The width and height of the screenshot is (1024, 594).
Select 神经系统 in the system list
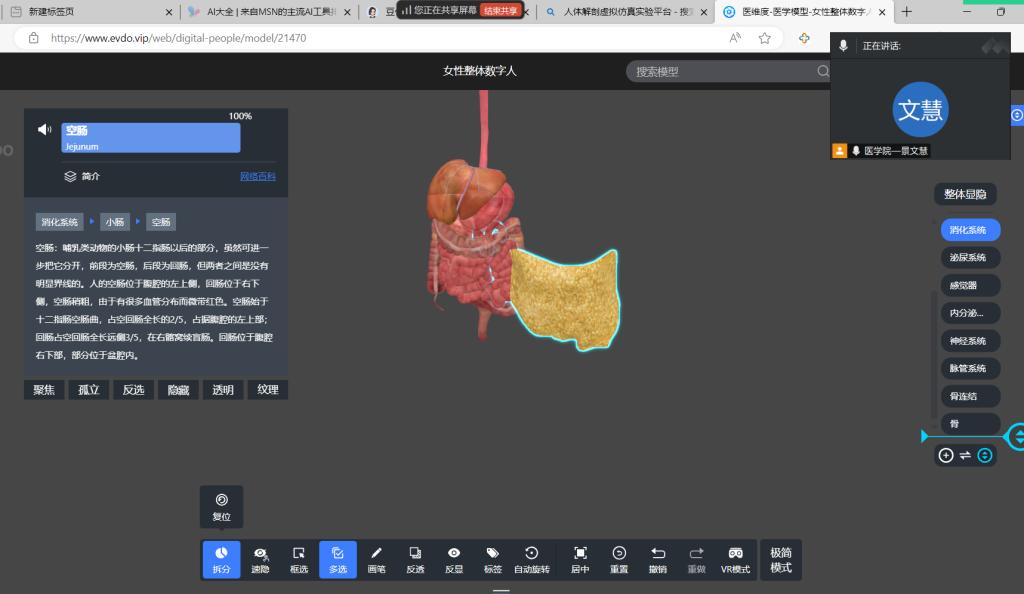click(x=968, y=341)
